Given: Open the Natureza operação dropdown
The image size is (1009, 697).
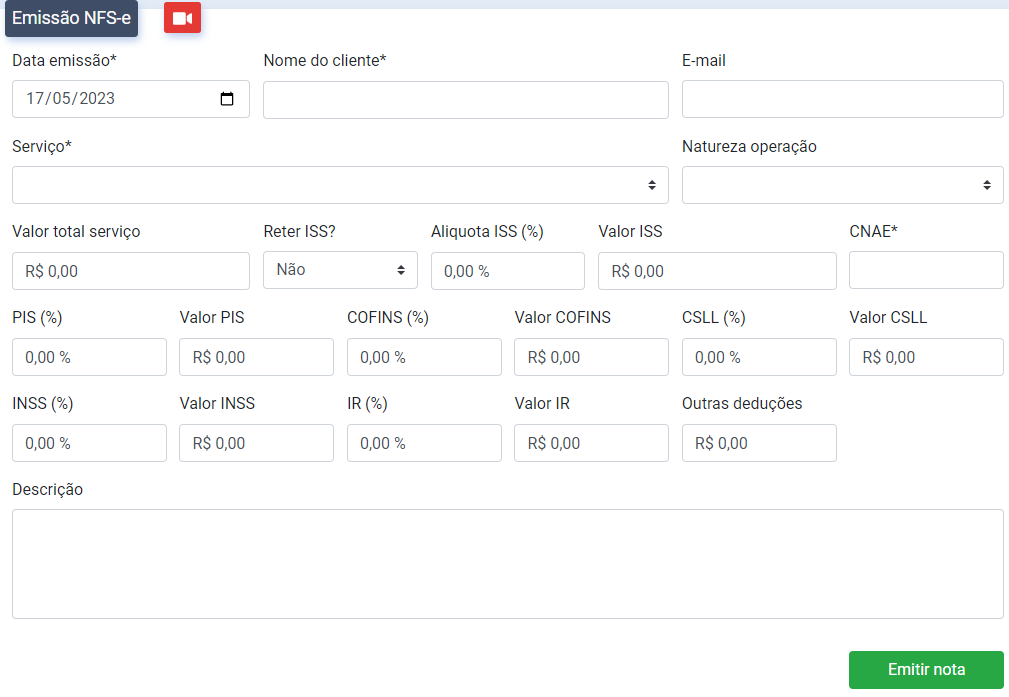Looking at the screenshot, I should [842, 185].
